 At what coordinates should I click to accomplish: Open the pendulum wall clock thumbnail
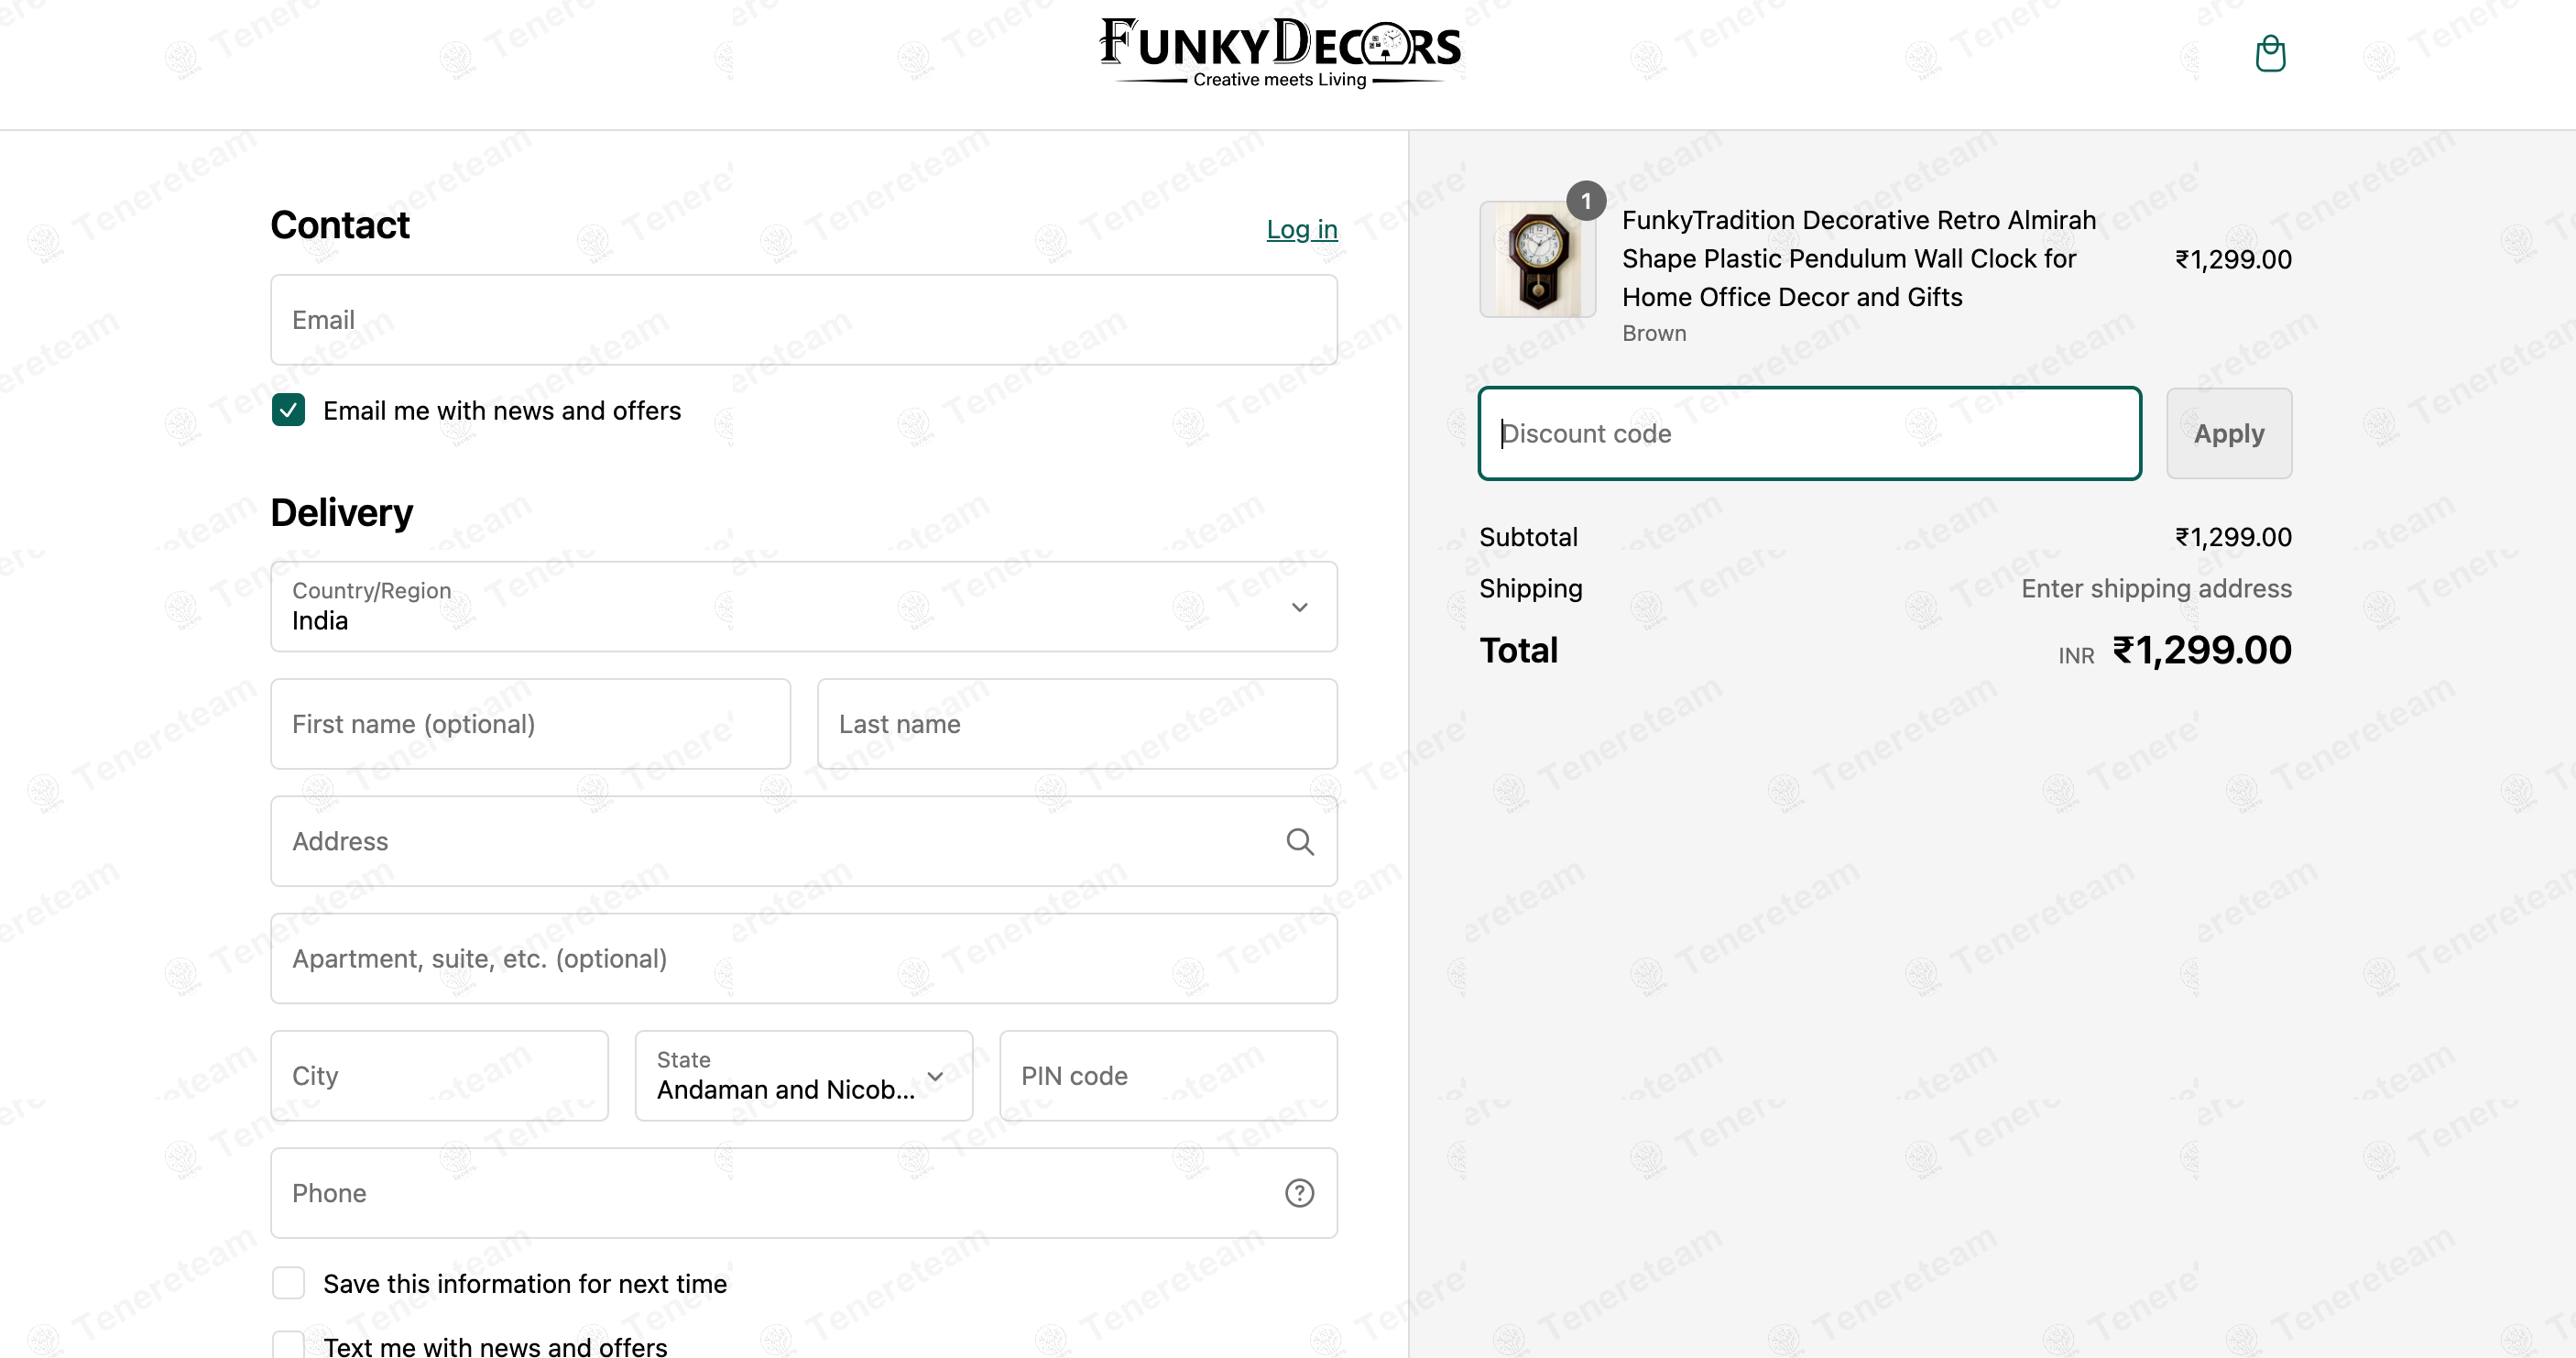pyautogui.click(x=1537, y=260)
